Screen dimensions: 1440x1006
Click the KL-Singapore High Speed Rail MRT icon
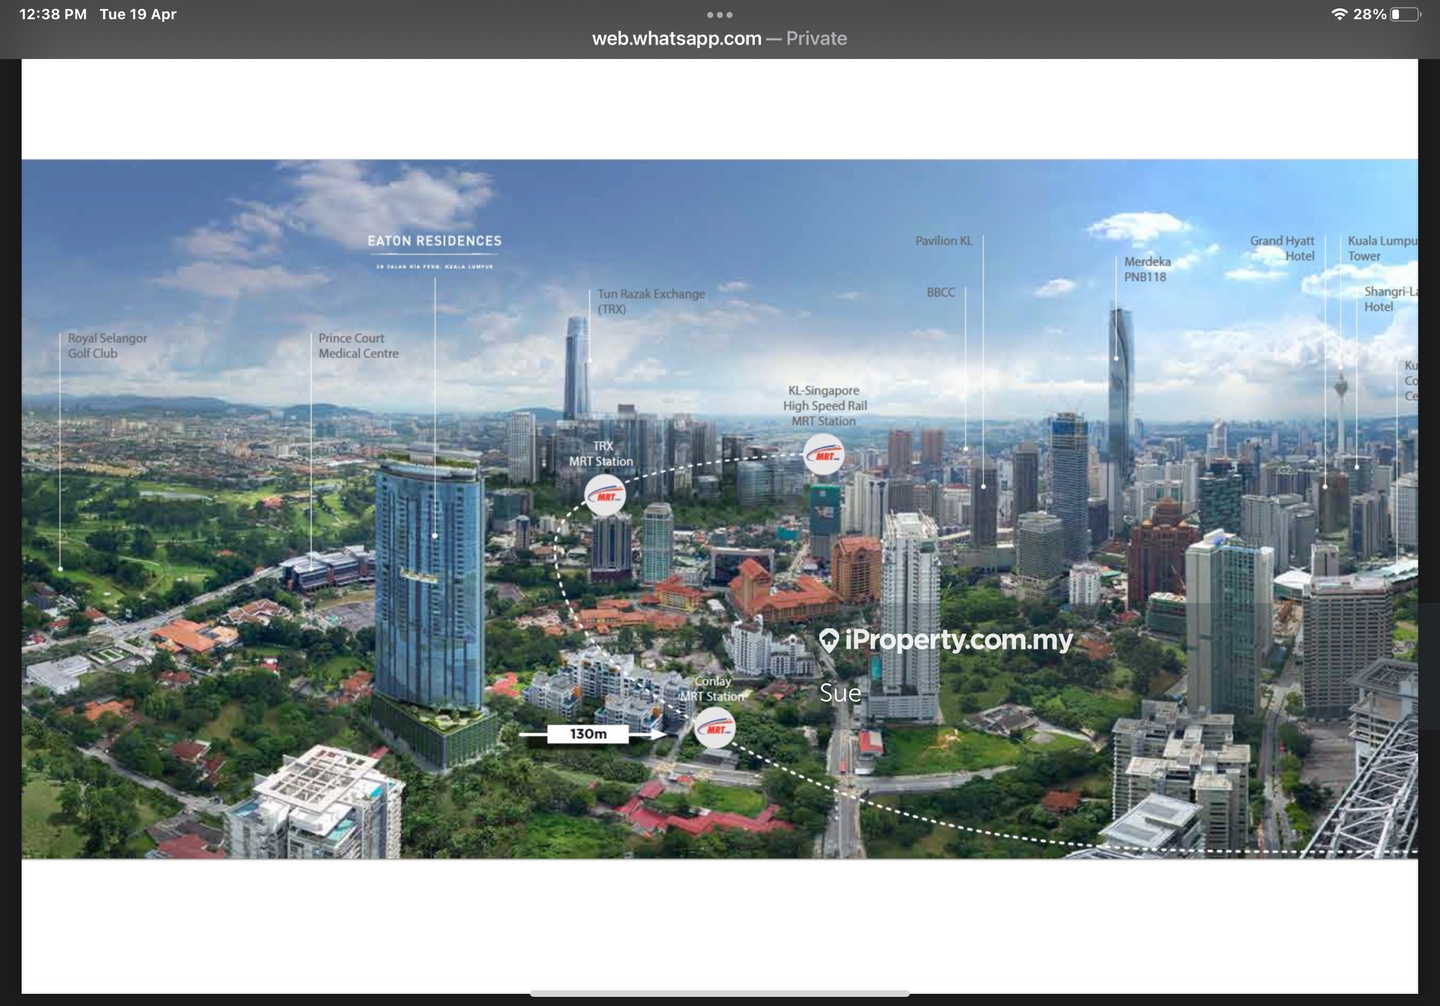824,455
